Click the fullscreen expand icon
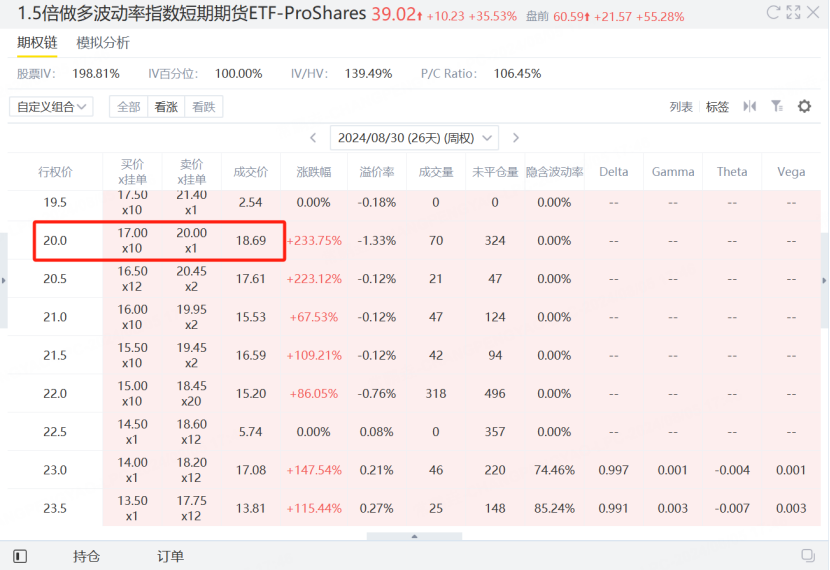Viewport: 830px width, 570px height. [793, 12]
